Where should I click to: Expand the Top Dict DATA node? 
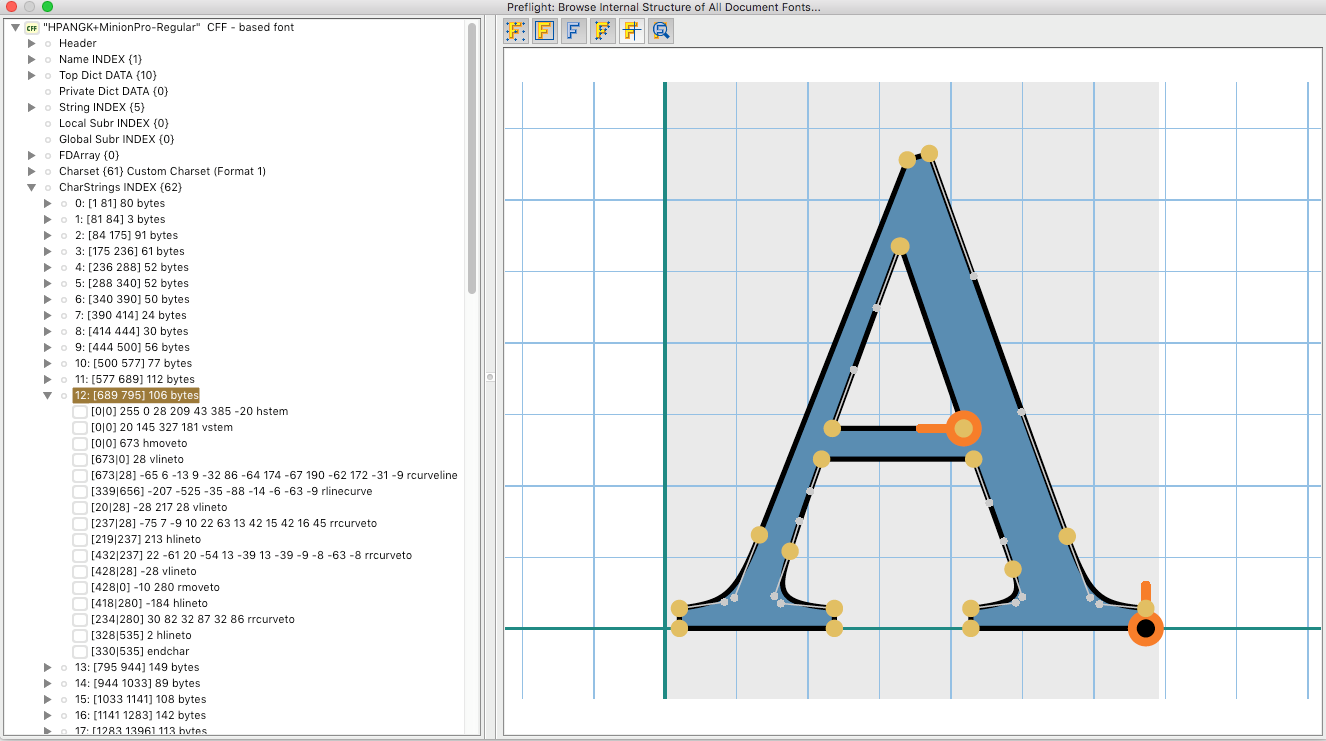(32, 75)
